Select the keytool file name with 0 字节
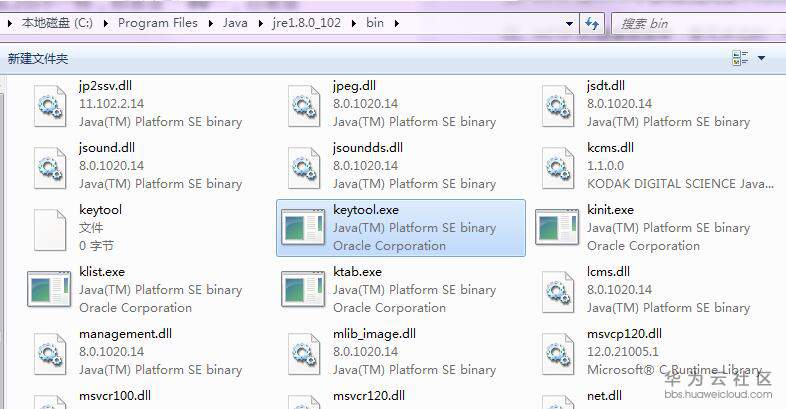Image resolution: width=786 pixels, height=409 pixels. [100, 210]
